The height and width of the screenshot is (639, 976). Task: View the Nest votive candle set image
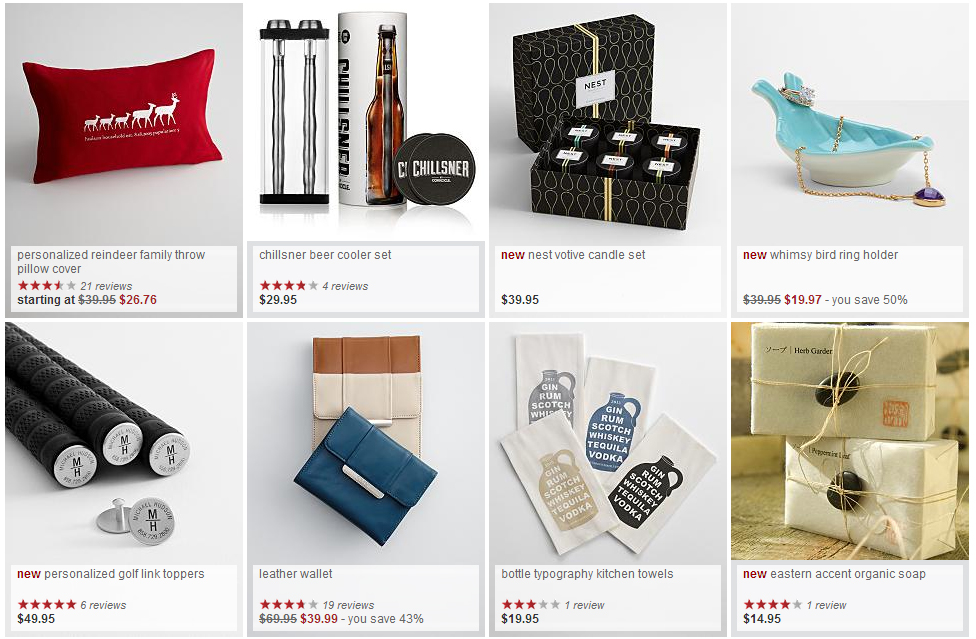point(608,124)
